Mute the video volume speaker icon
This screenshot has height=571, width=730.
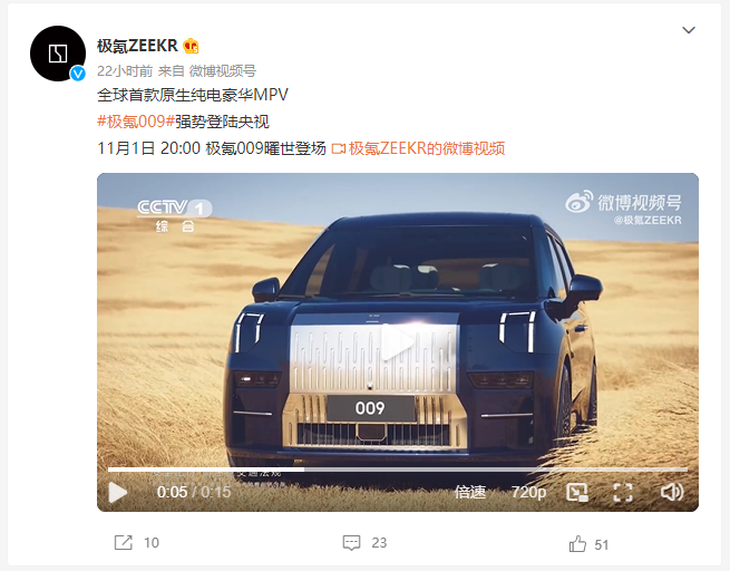(x=672, y=492)
